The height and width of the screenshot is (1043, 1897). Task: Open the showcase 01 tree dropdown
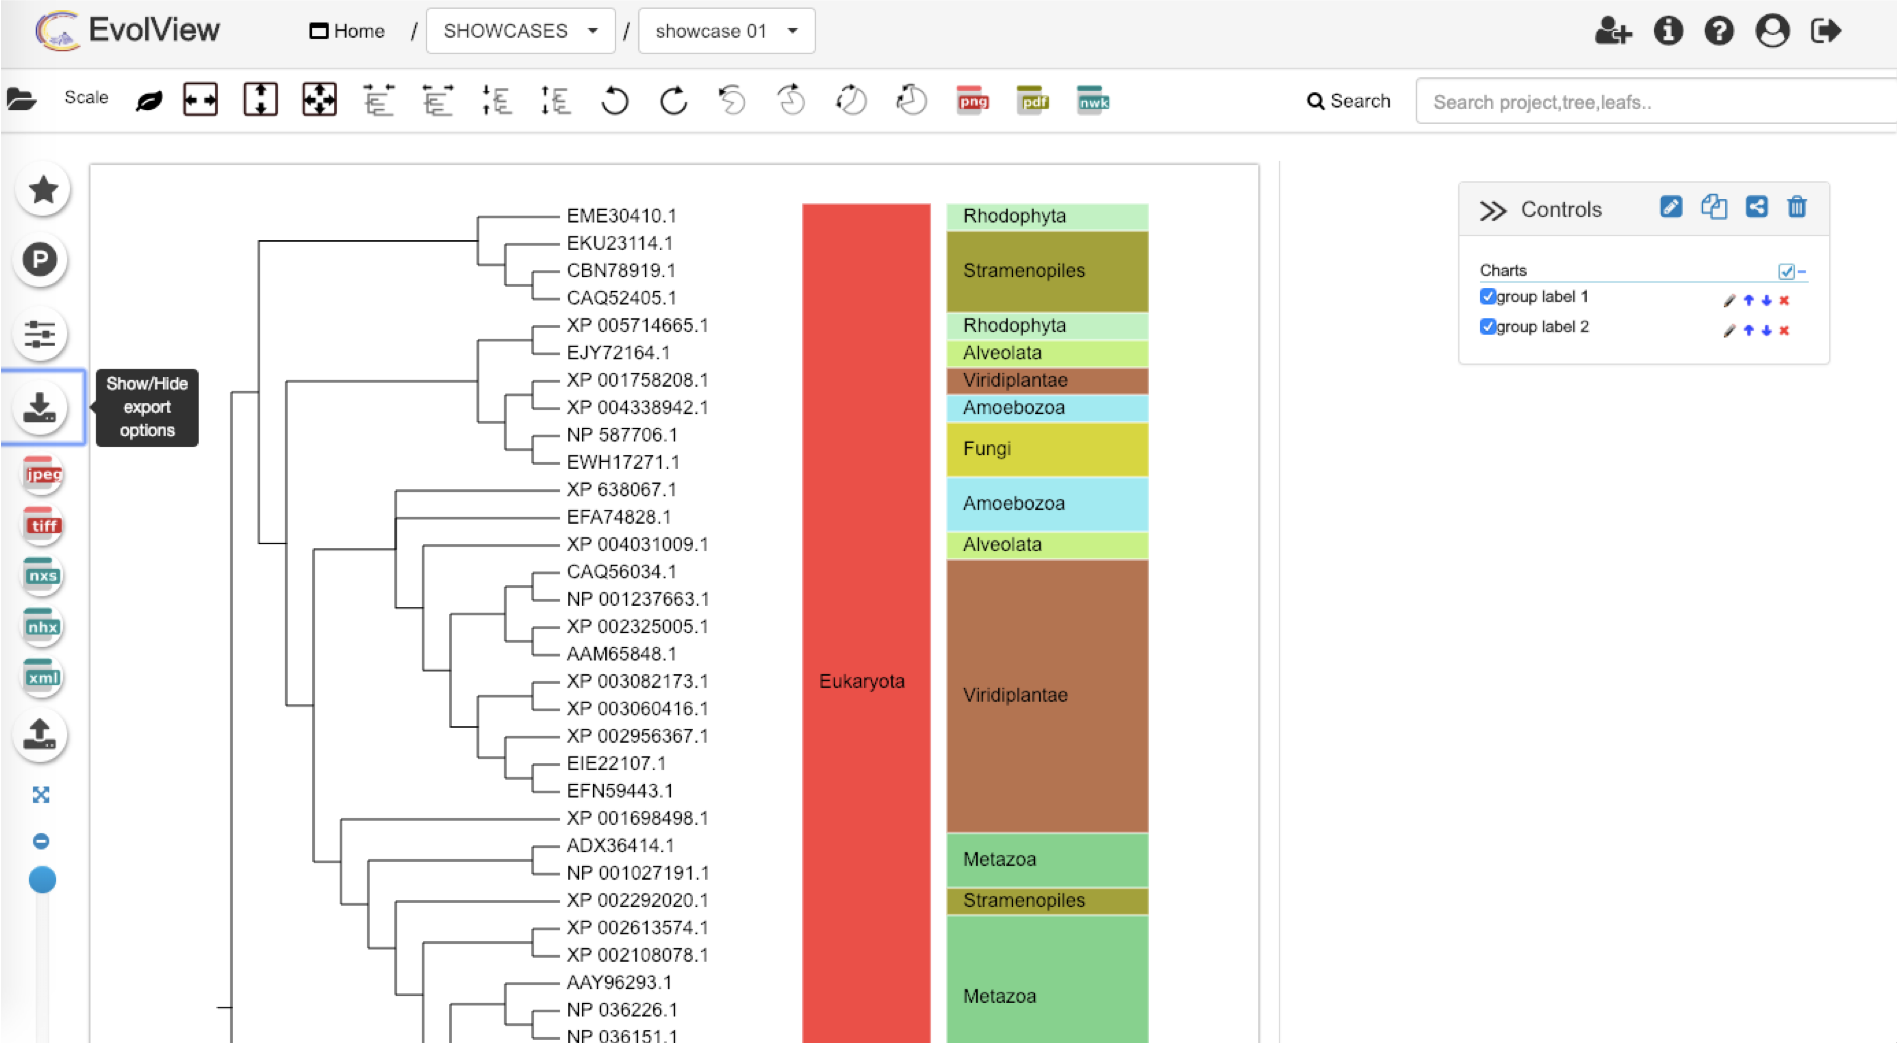[726, 31]
